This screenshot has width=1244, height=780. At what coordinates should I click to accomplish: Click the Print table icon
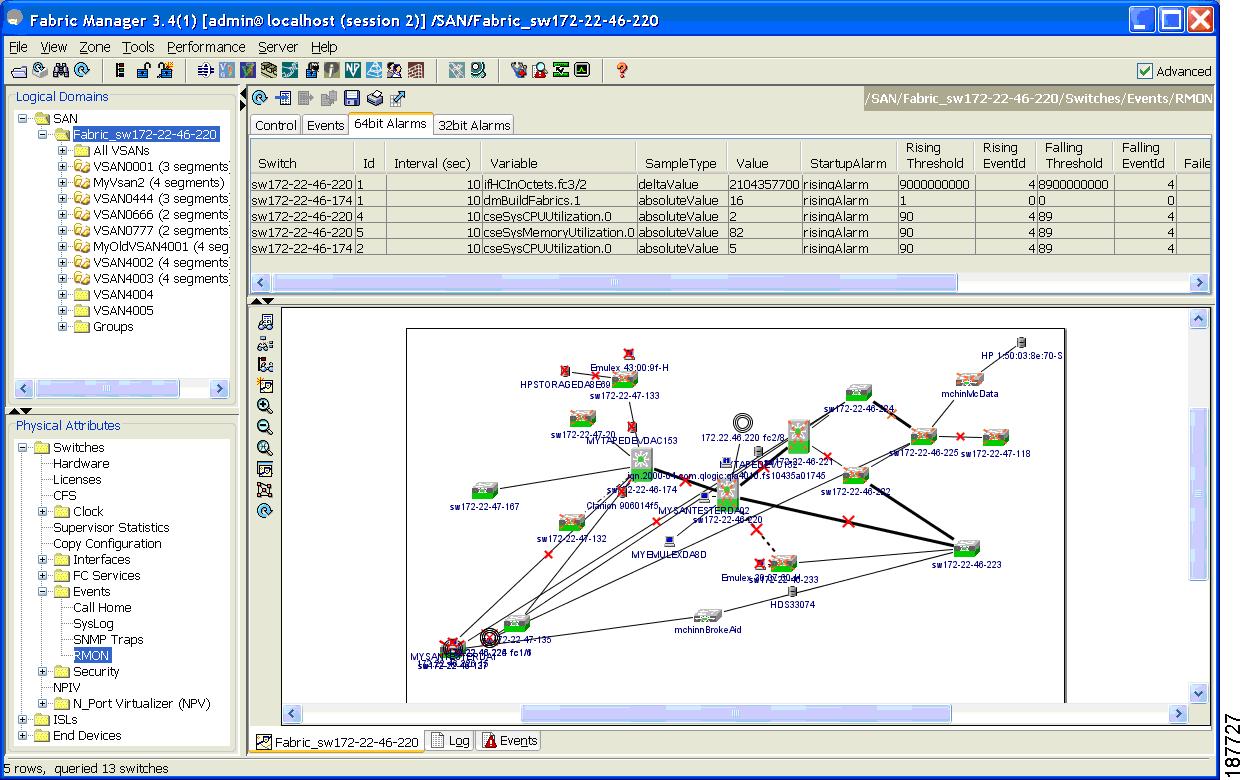tap(374, 97)
